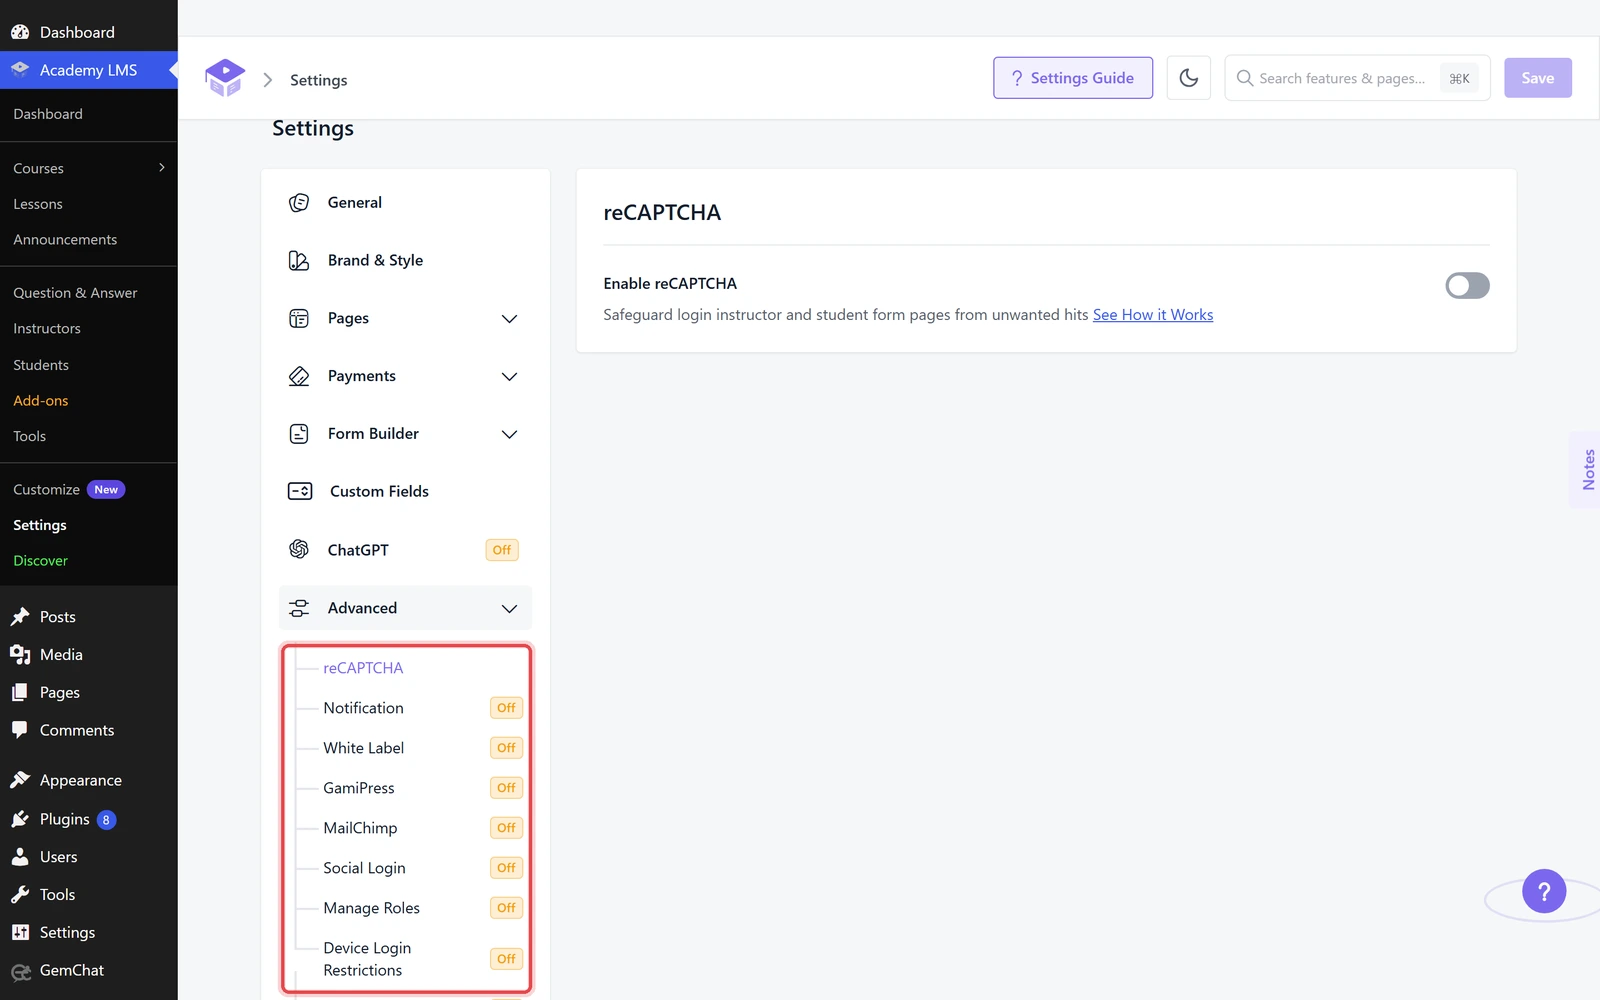Open the Instructors menu item

click(x=47, y=329)
